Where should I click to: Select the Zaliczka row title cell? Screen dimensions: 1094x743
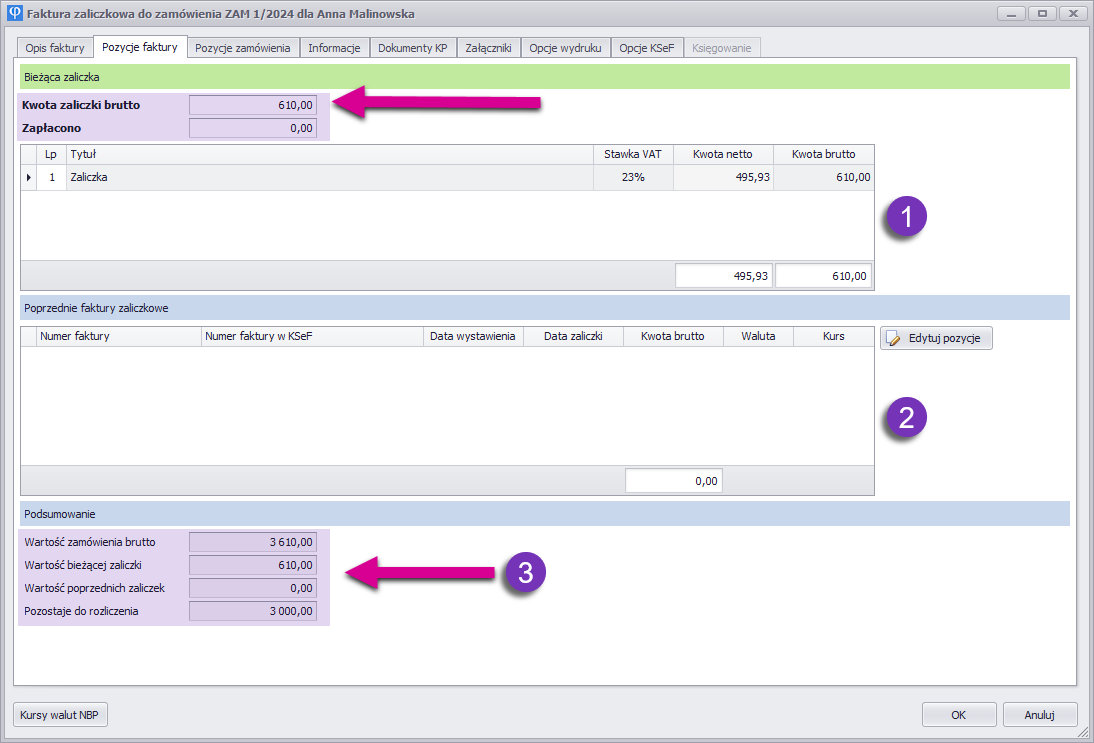pos(330,177)
